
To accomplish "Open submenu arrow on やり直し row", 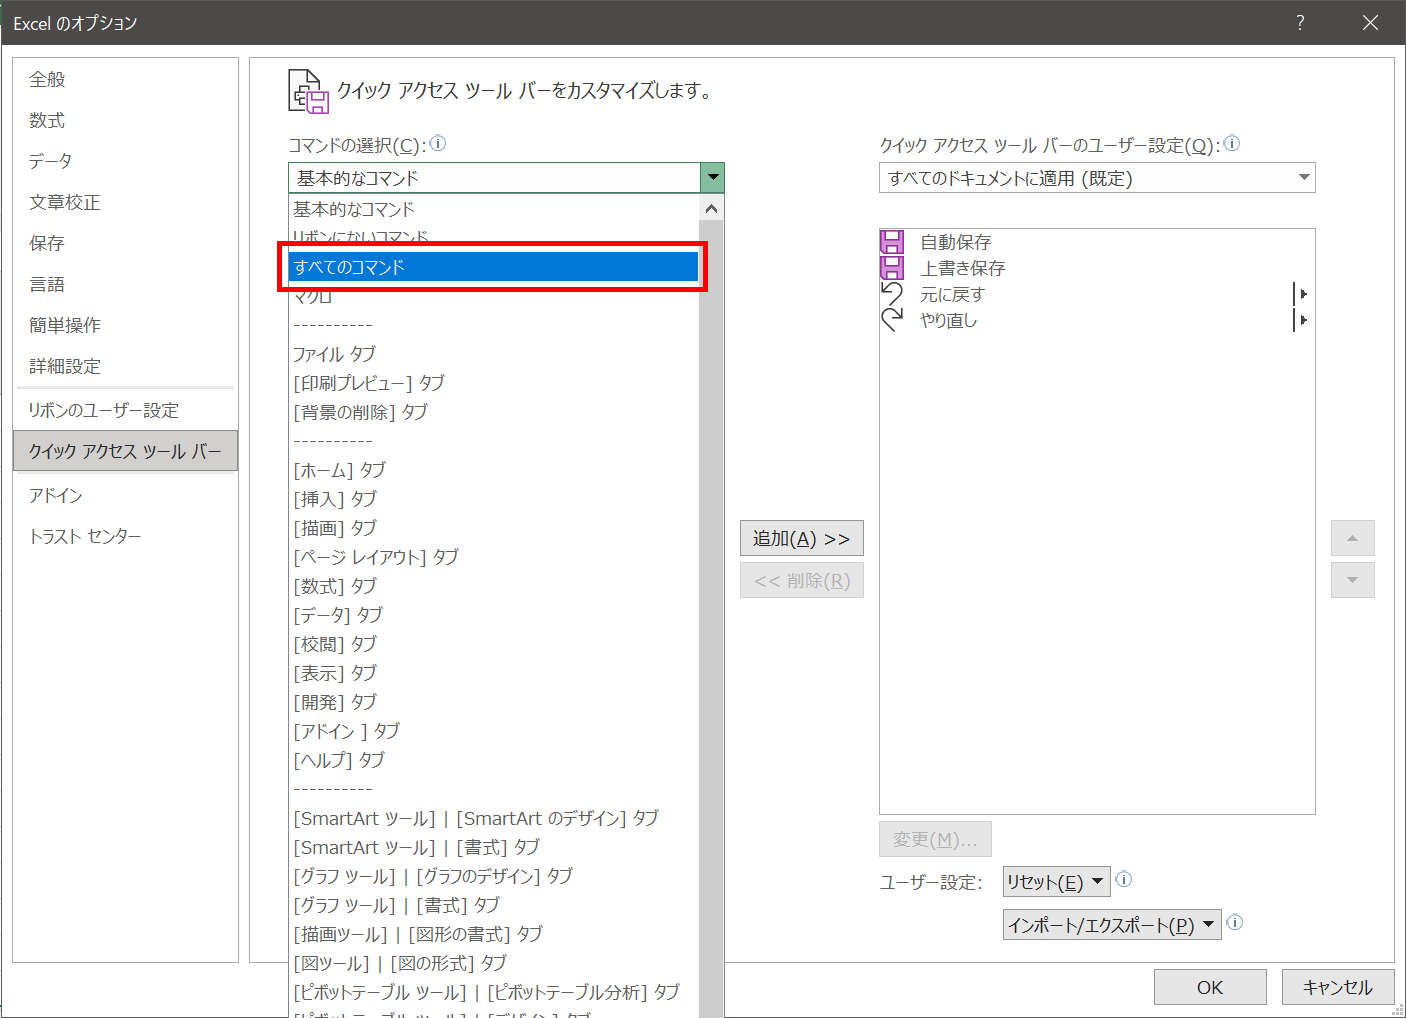I will point(1302,320).
